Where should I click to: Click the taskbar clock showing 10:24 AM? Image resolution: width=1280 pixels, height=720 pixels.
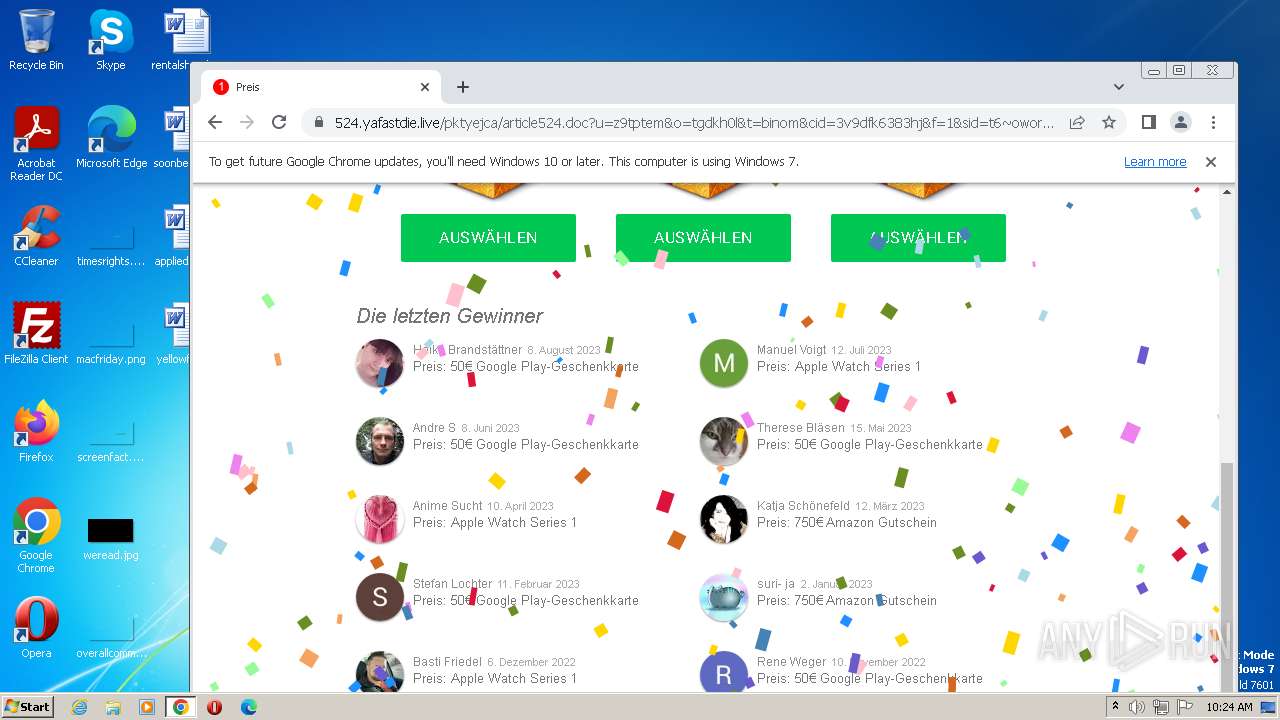(x=1230, y=707)
